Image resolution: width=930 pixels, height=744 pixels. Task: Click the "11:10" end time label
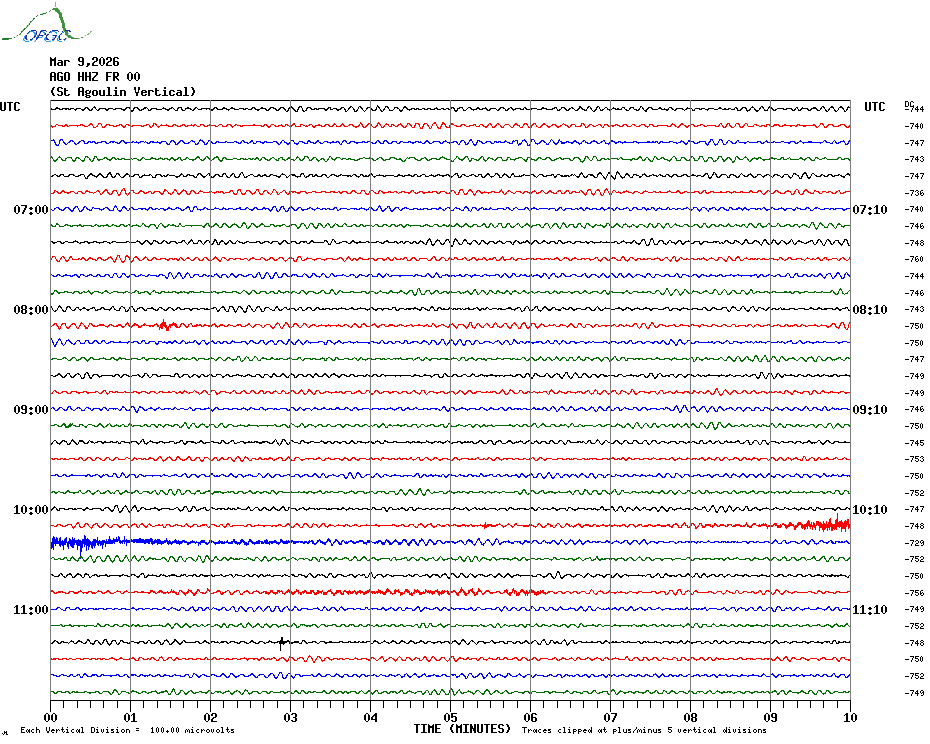[x=870, y=610]
